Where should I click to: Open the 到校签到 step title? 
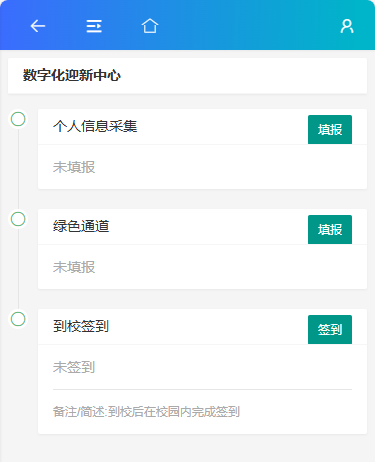click(81, 326)
